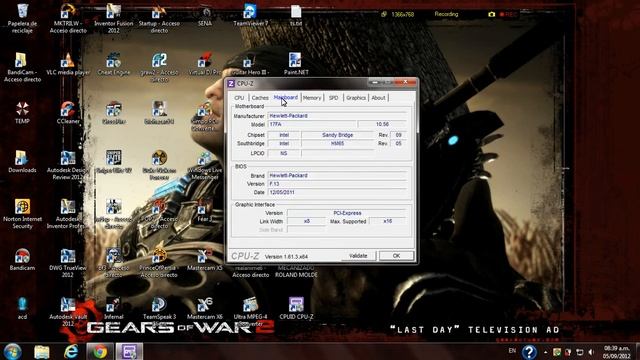Click the PCI-Express version value
640x360 pixels.
[347, 213]
